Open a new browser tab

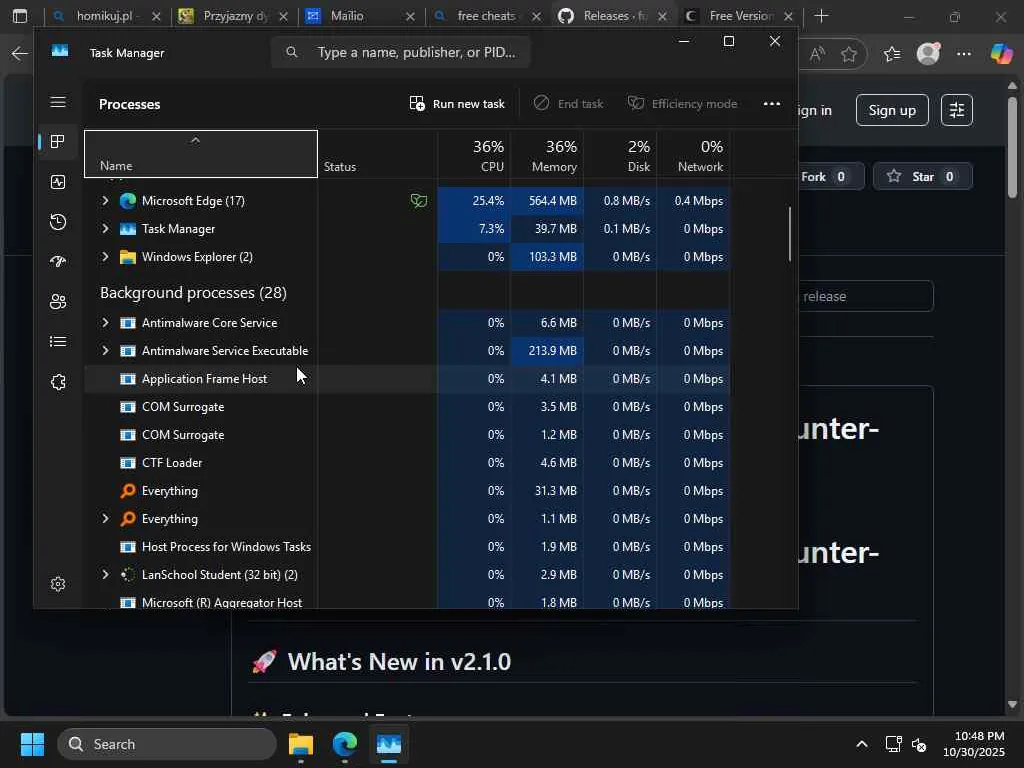click(x=822, y=16)
